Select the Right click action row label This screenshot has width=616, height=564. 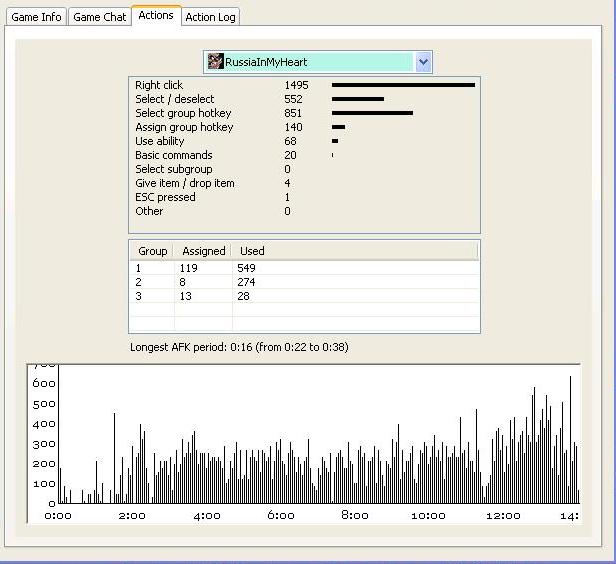[x=159, y=85]
